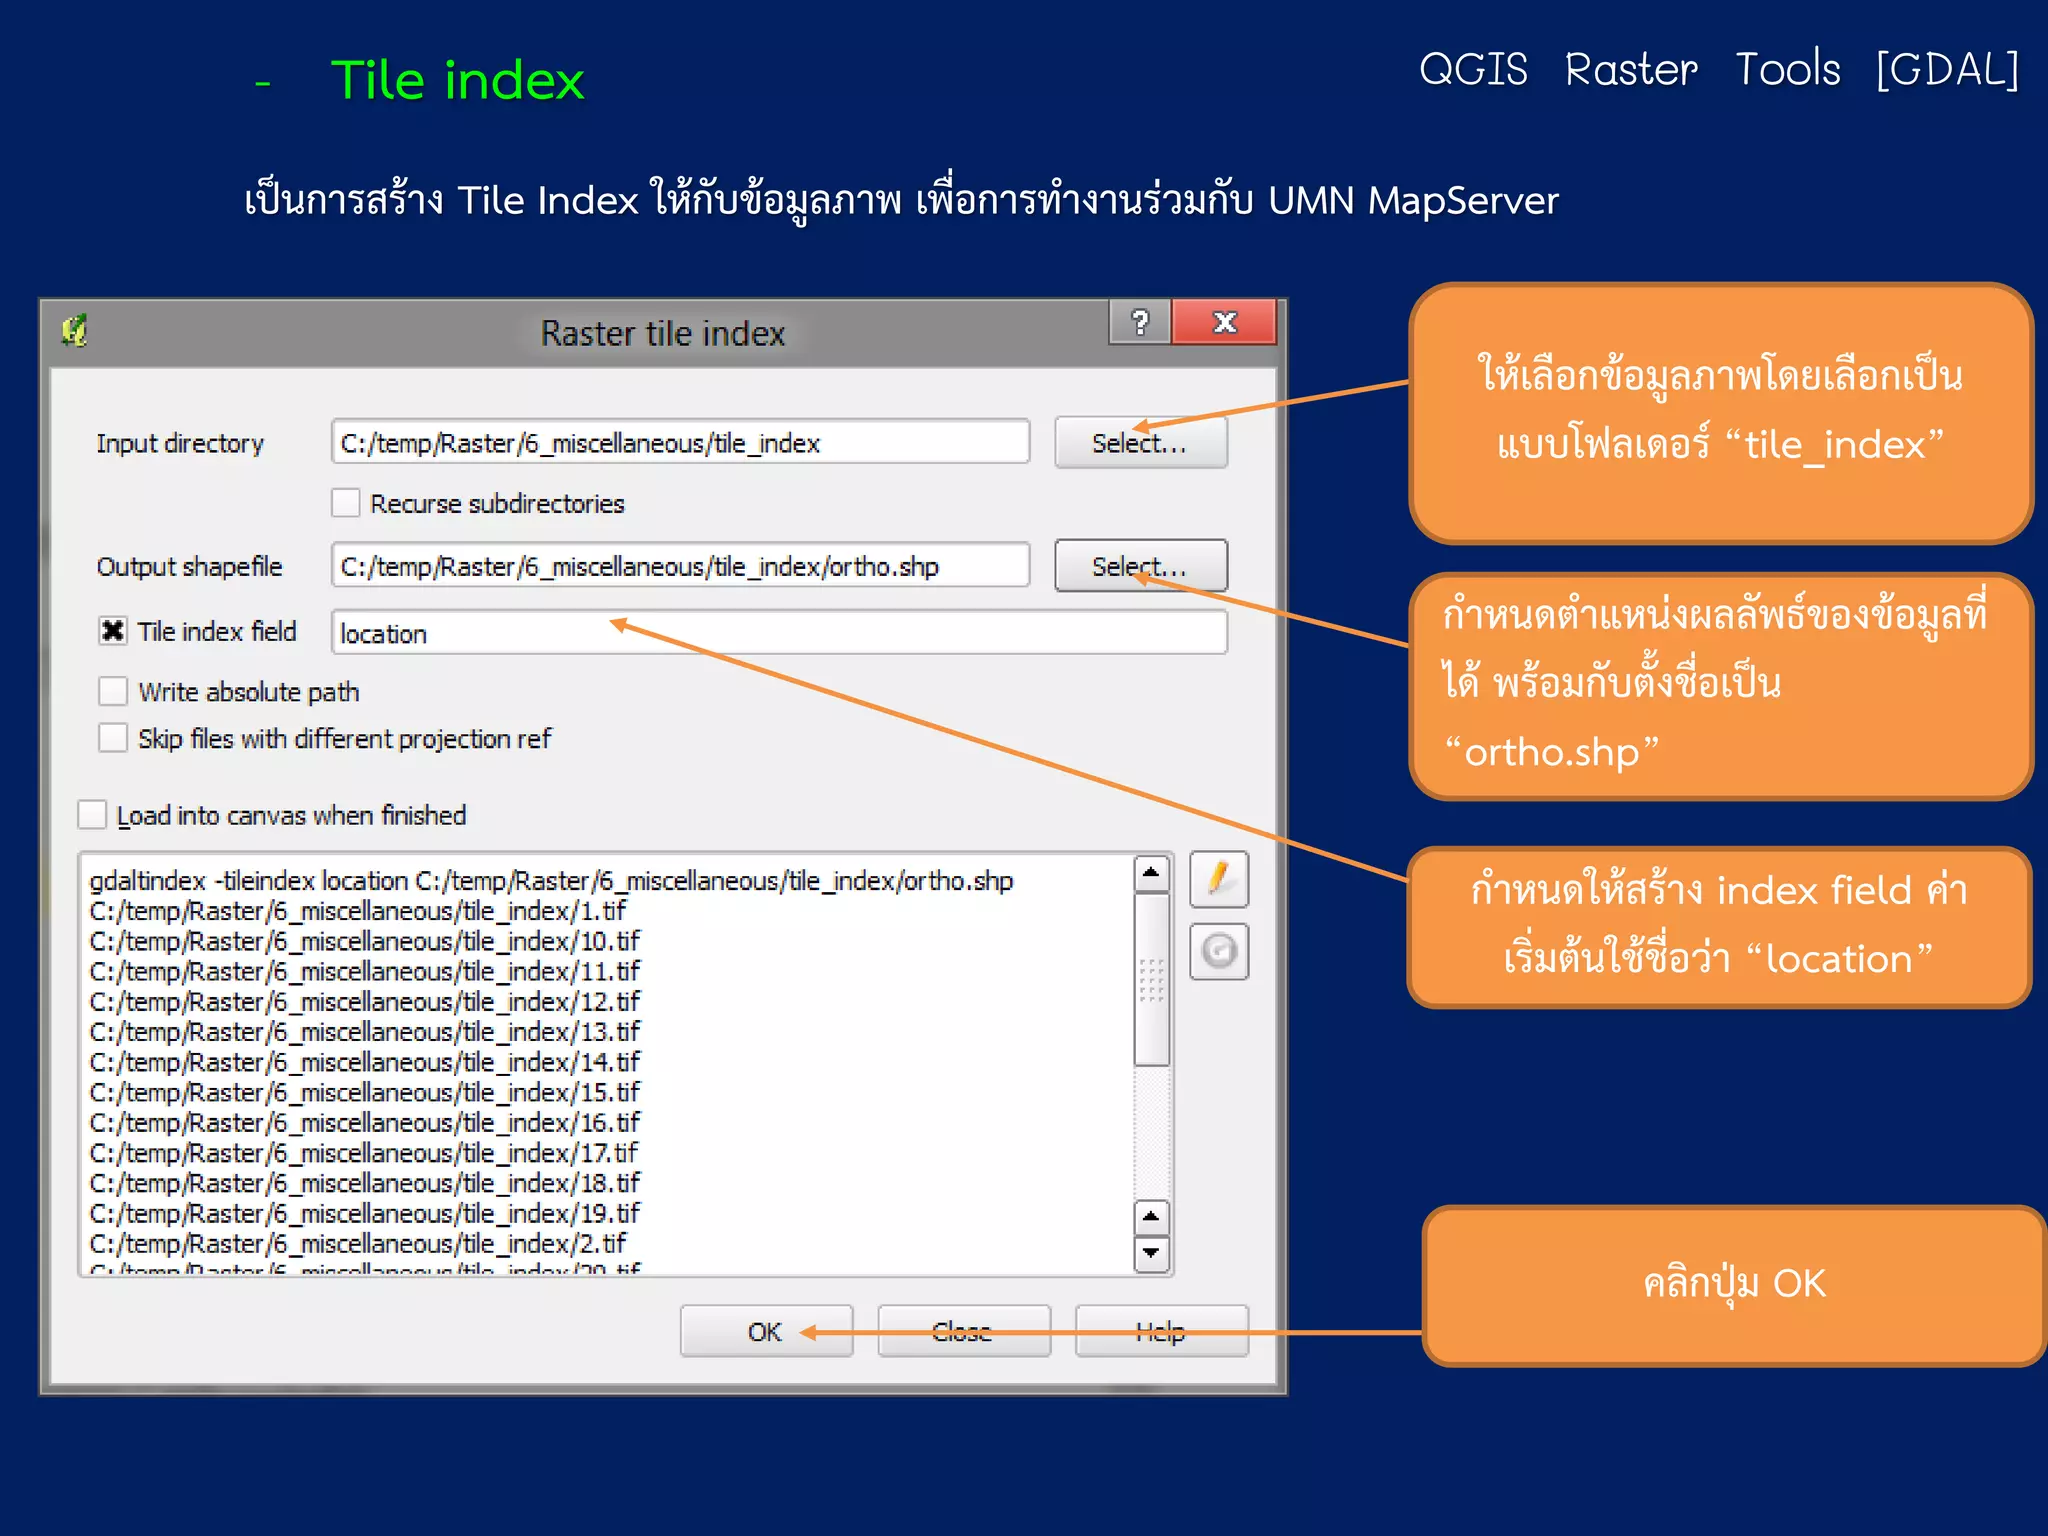Enable Write absolute path option
The width and height of the screenshot is (2048, 1536).
point(113,691)
